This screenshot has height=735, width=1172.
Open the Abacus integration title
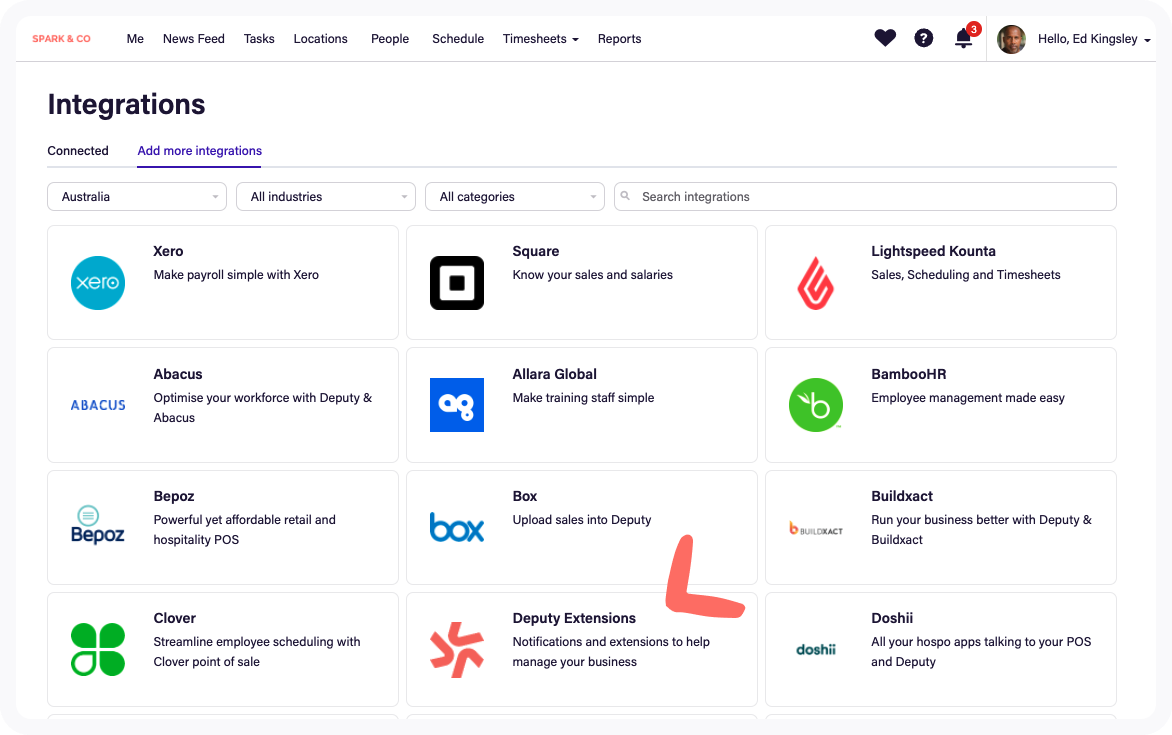coord(178,374)
